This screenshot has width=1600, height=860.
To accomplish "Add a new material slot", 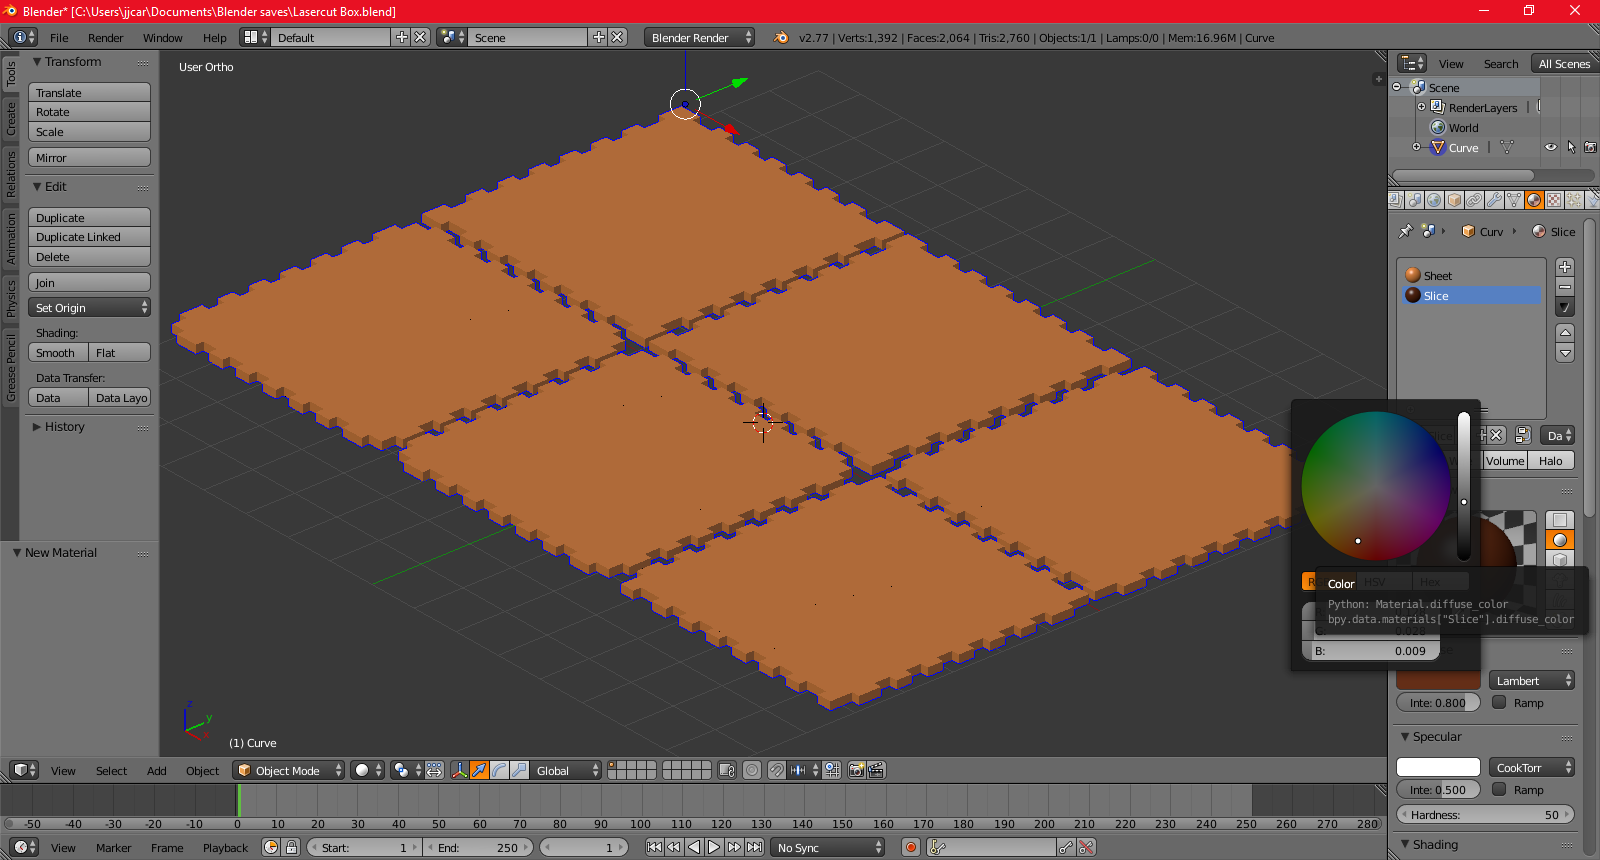I will 1565,267.
